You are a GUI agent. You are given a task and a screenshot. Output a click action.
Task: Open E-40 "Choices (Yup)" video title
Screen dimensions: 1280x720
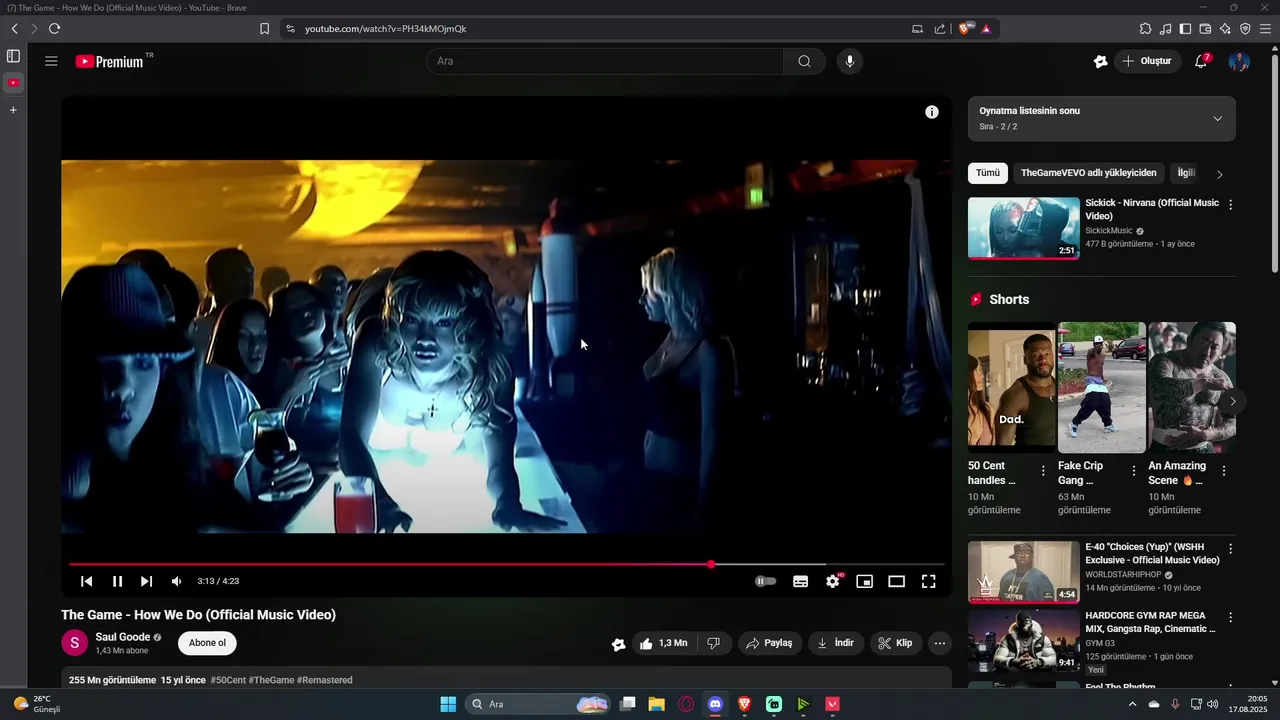tap(1152, 554)
